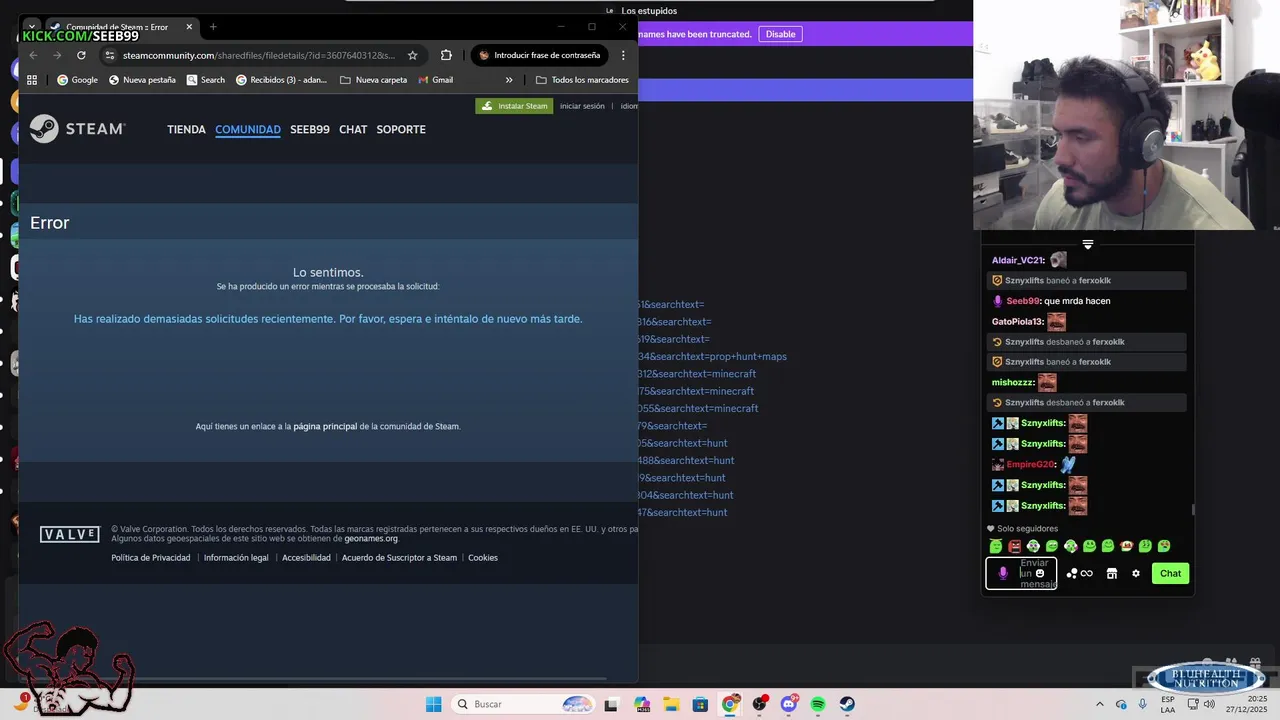The width and height of the screenshot is (1280, 720).
Task: Open Nueva carpeta bookmark folder
Action: [x=373, y=80]
